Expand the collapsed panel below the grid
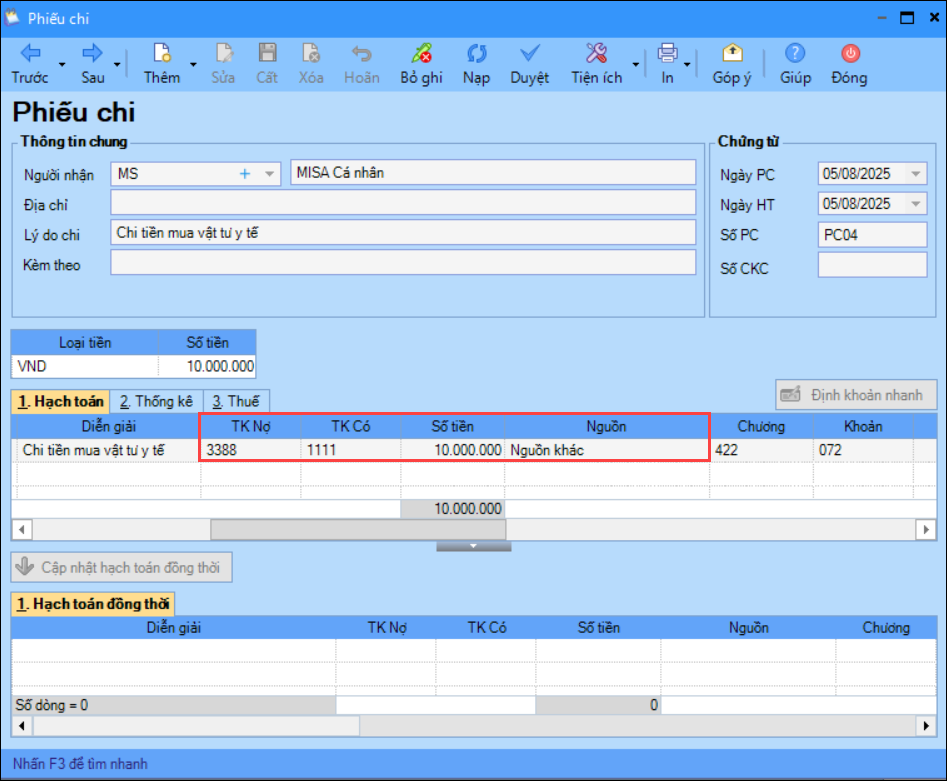This screenshot has width=947, height=781. click(x=474, y=546)
